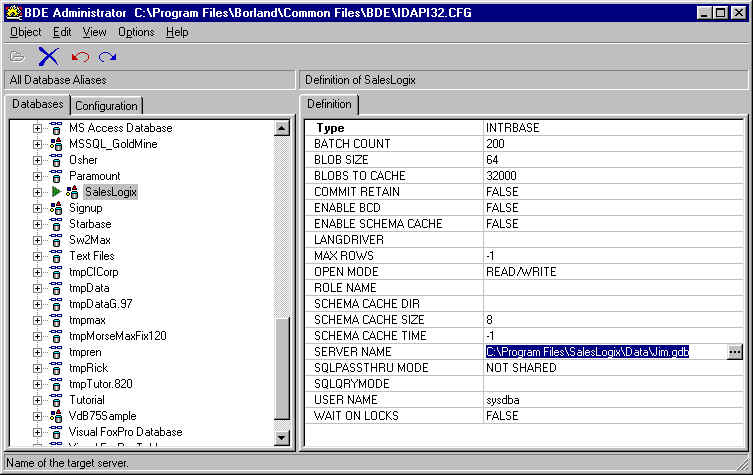
Task: Expand the tmpDataG.97 tree node
Action: pyautogui.click(x=37, y=304)
